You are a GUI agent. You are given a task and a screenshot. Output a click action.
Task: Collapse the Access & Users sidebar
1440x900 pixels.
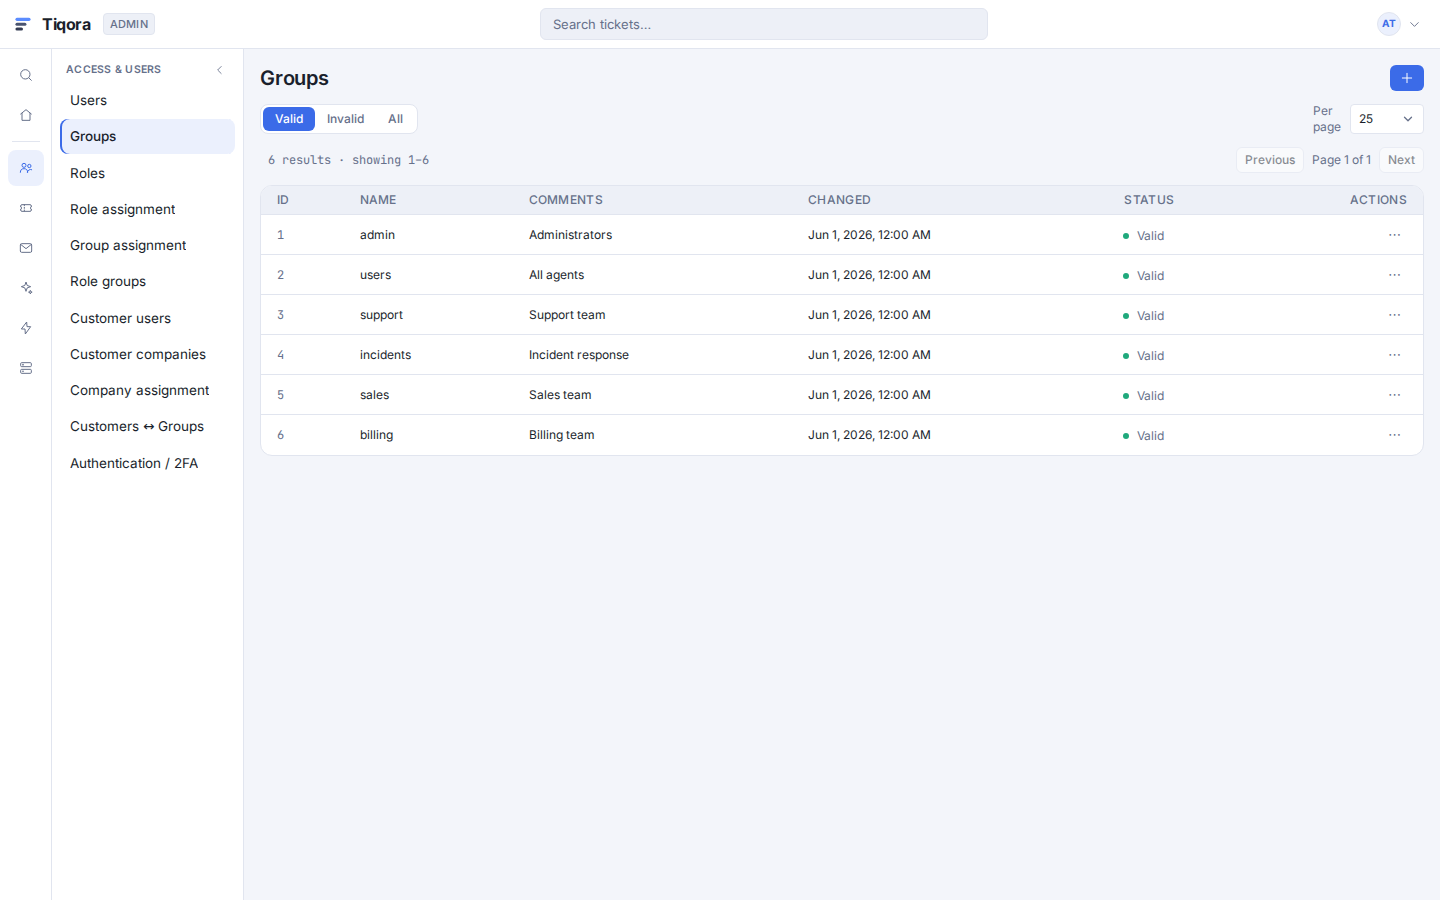point(220,70)
